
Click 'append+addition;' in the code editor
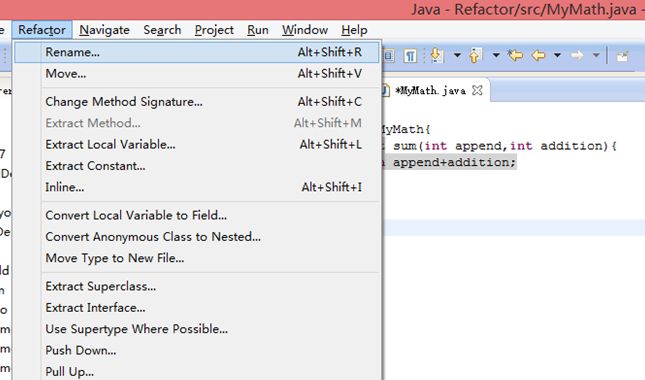pyautogui.click(x=454, y=162)
